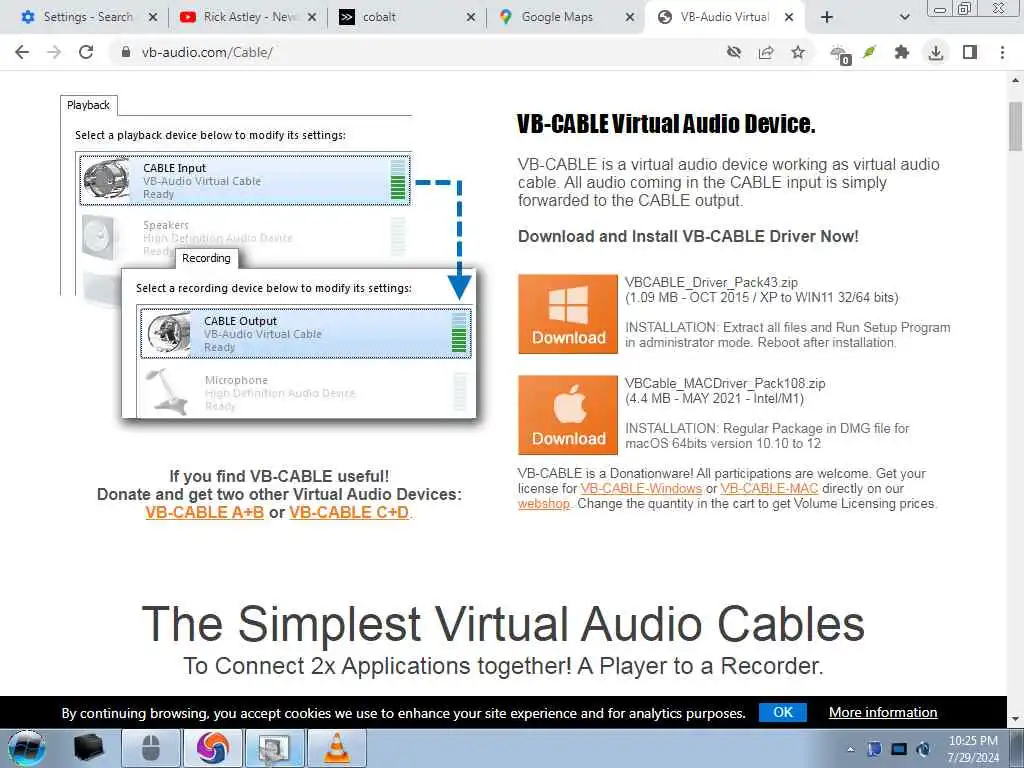Share this page via share icon

766,52
